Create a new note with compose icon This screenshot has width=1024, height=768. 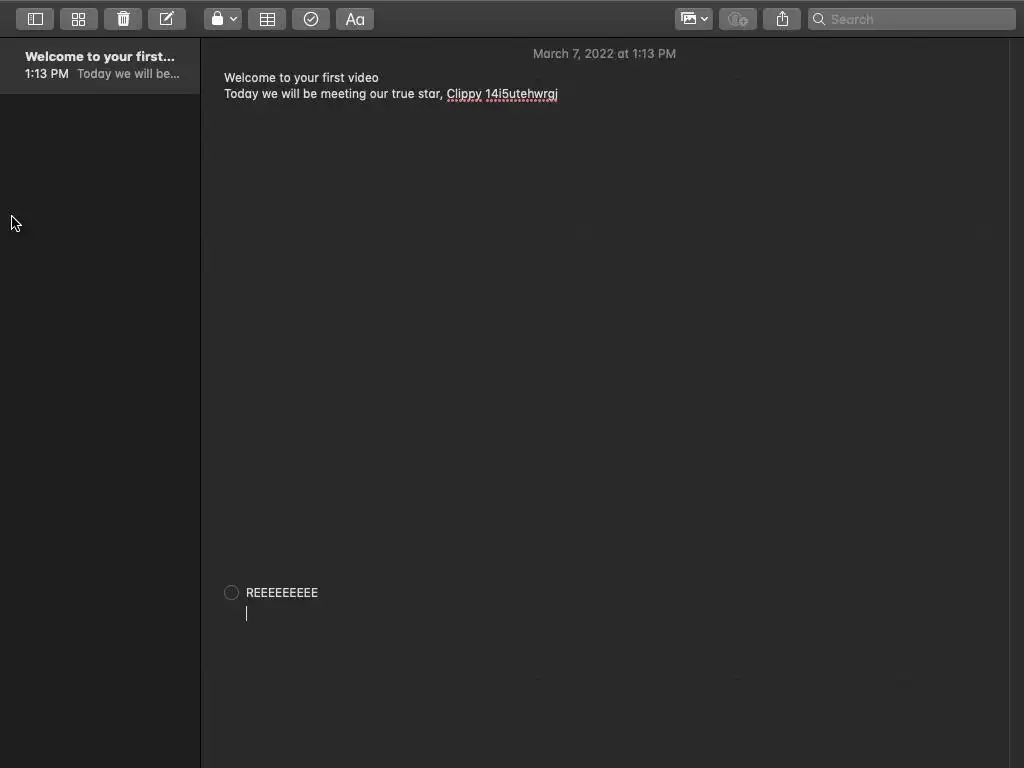(x=167, y=19)
